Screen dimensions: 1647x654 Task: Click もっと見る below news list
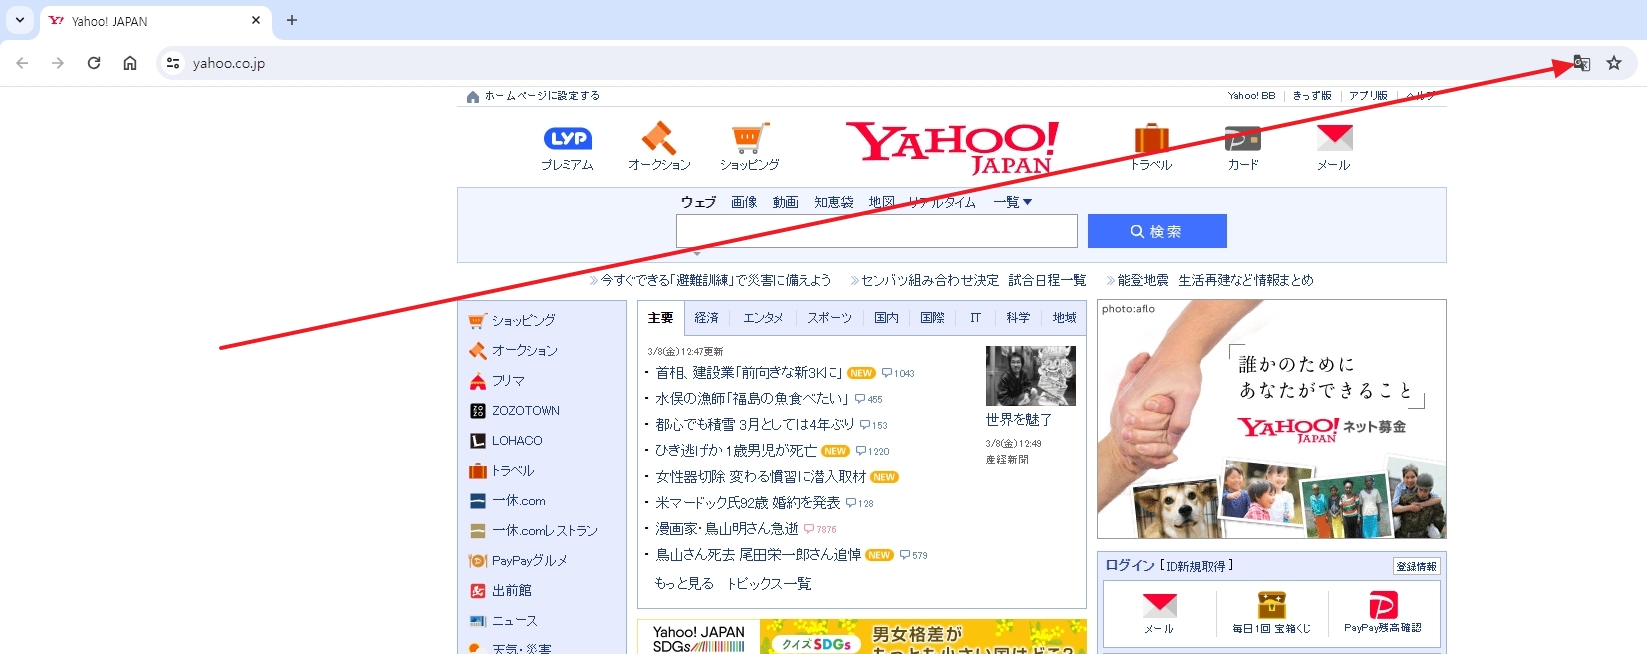click(x=684, y=584)
